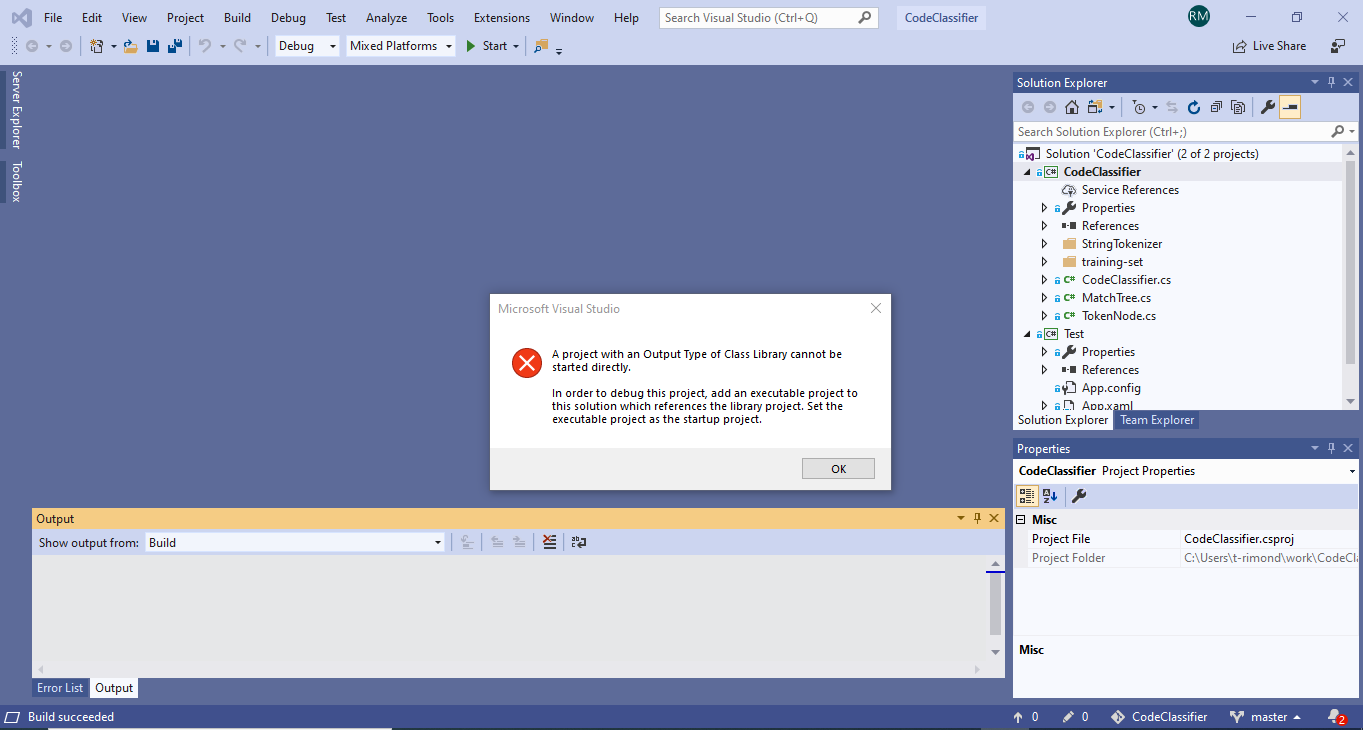Toggle Word Wrap in Output window
This screenshot has height=730, width=1363.
[578, 542]
